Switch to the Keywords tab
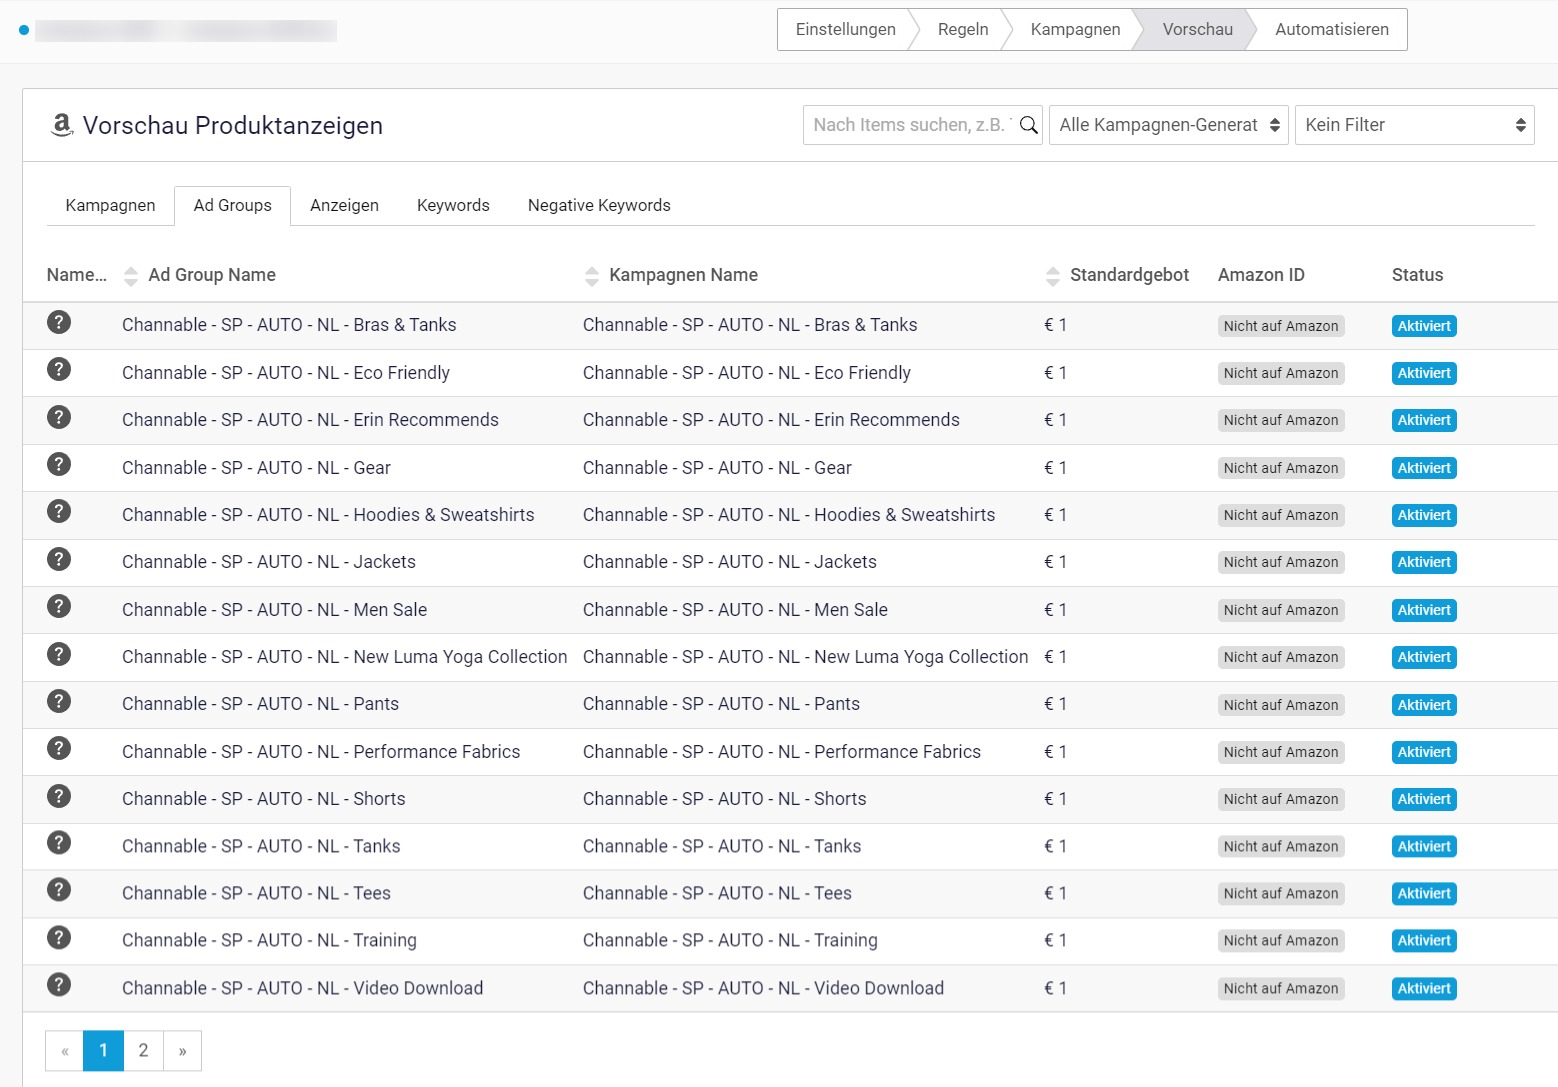 point(453,205)
